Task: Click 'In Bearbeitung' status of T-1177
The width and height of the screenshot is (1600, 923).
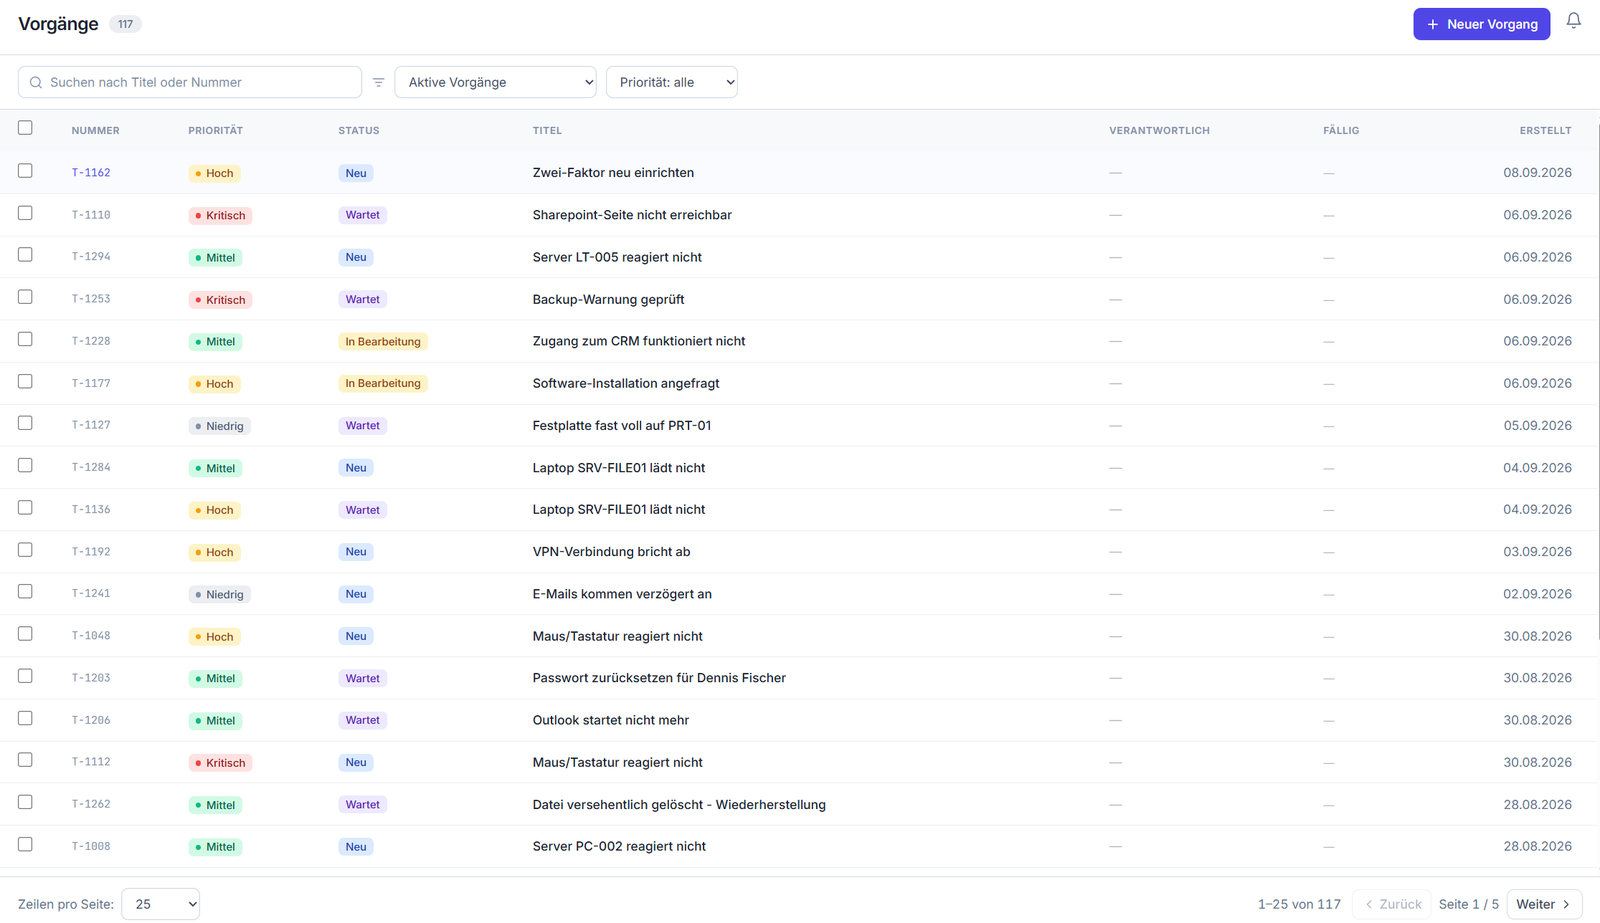Action: tap(383, 384)
